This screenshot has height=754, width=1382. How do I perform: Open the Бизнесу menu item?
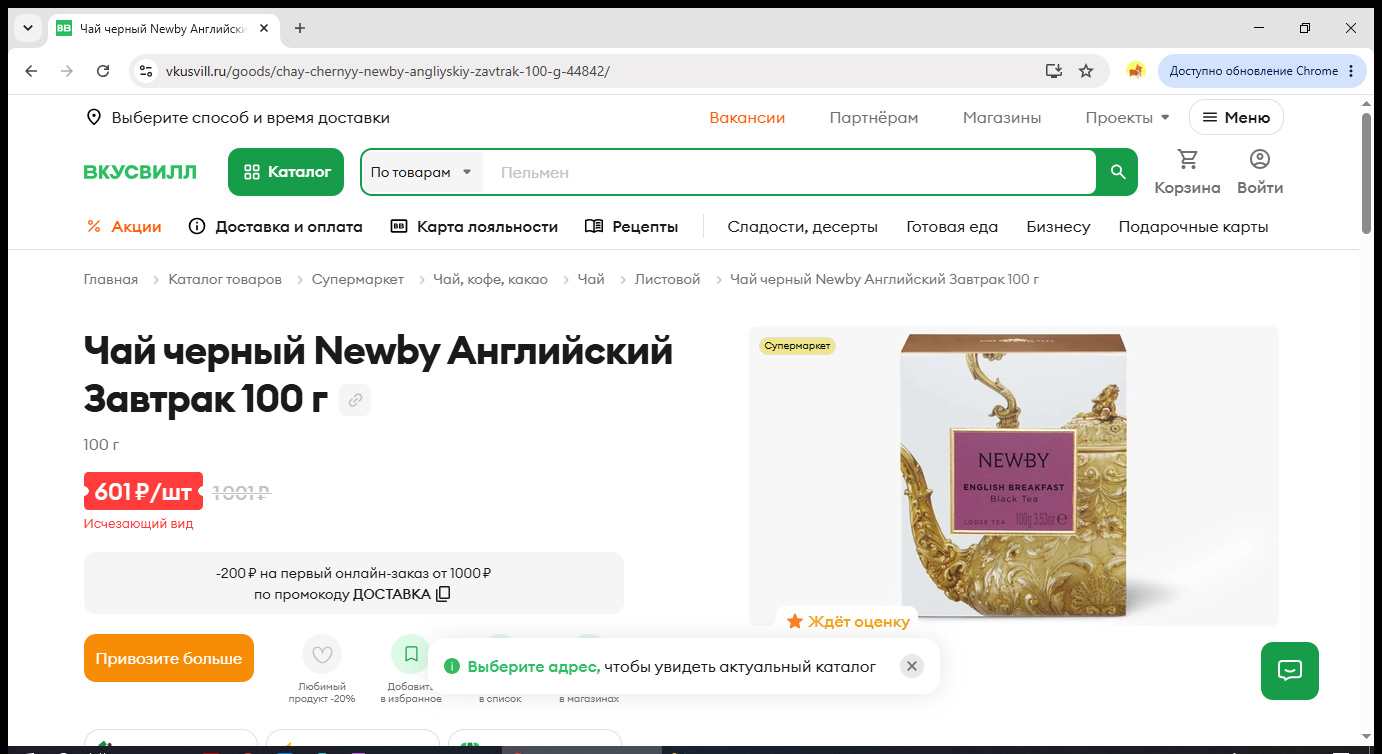click(x=1058, y=227)
